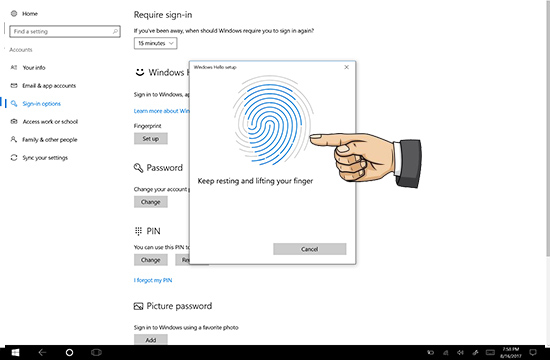The image size is (550, 360).
Task: Open Family & other people page
Action: [x=50, y=140]
